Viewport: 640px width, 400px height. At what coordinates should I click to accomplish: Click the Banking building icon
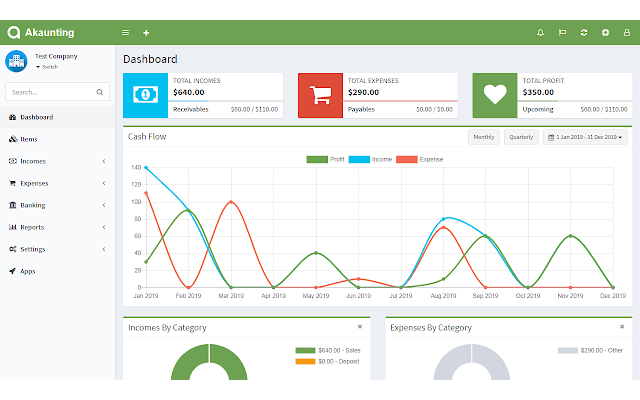click(13, 205)
